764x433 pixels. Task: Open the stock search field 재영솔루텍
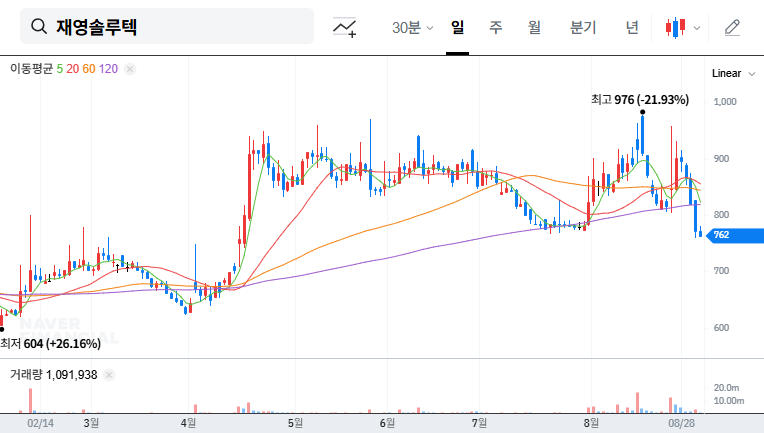(167, 26)
